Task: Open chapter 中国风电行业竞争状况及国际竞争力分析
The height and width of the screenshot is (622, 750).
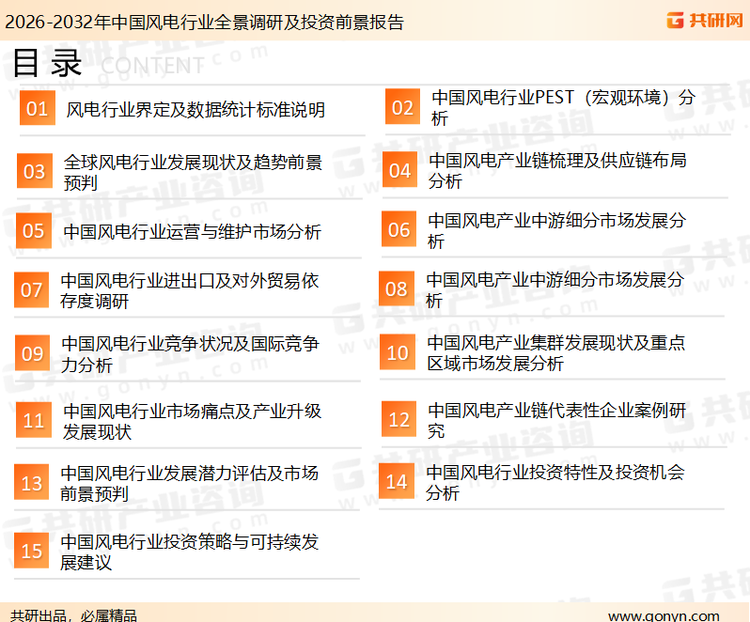Action: [190, 354]
